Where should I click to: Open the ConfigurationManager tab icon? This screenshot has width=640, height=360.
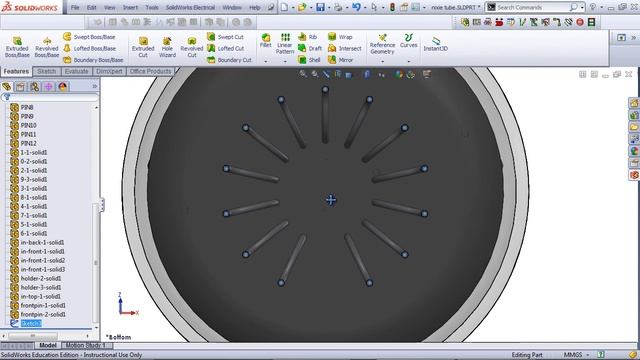(x=34, y=87)
